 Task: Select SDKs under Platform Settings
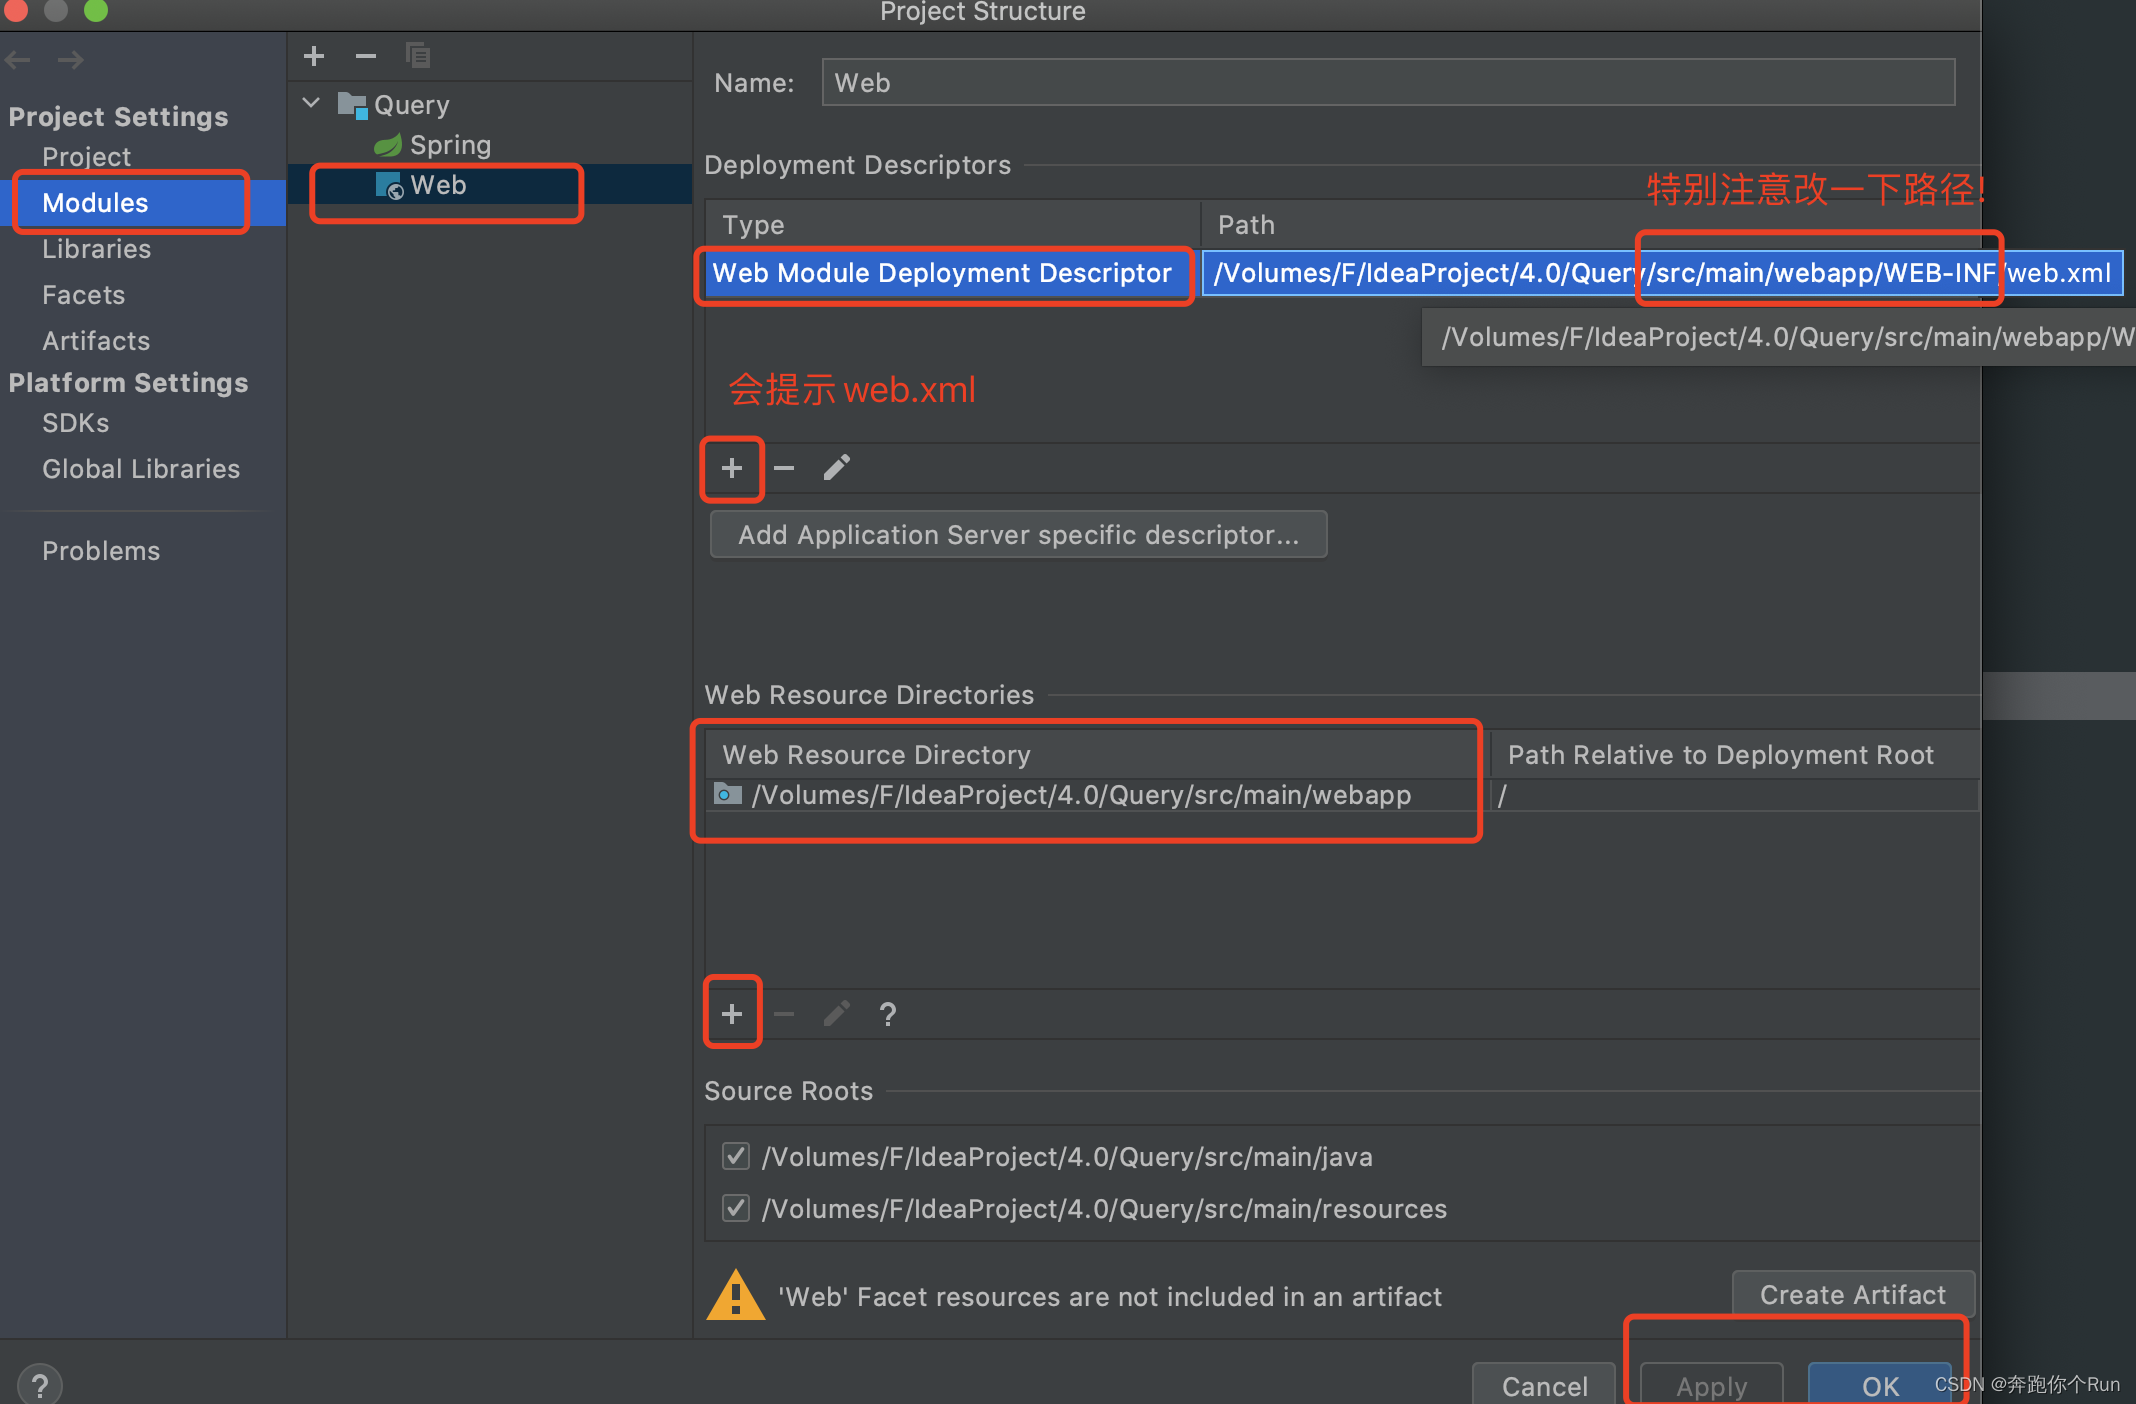(75, 422)
